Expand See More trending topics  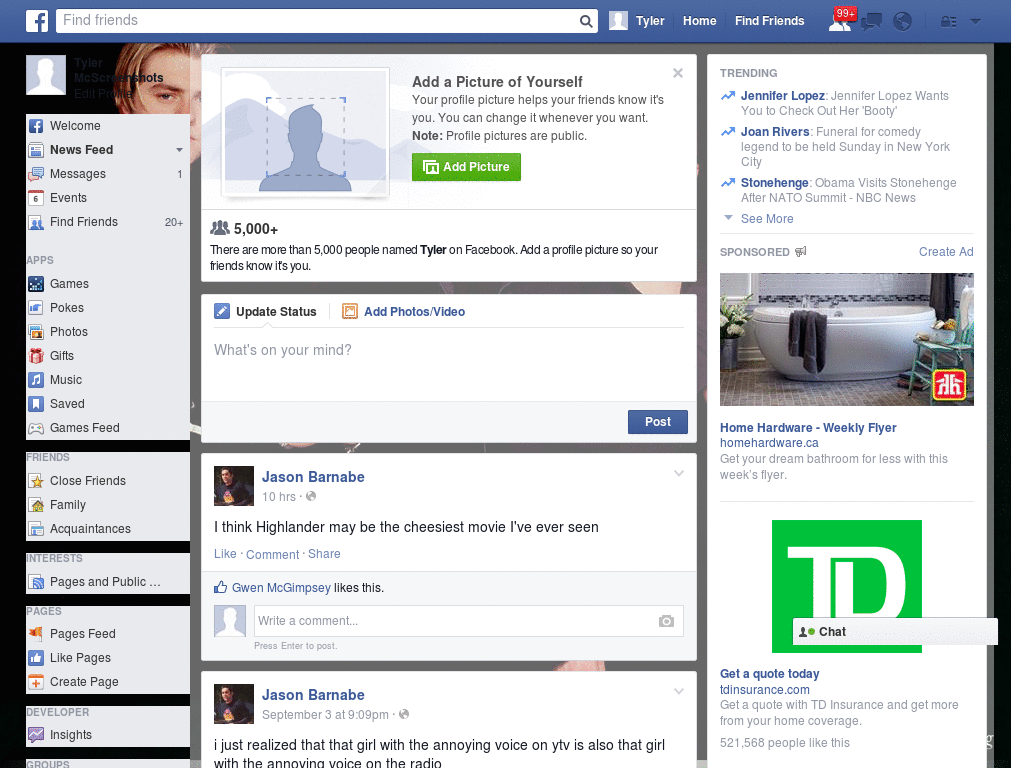click(x=767, y=219)
